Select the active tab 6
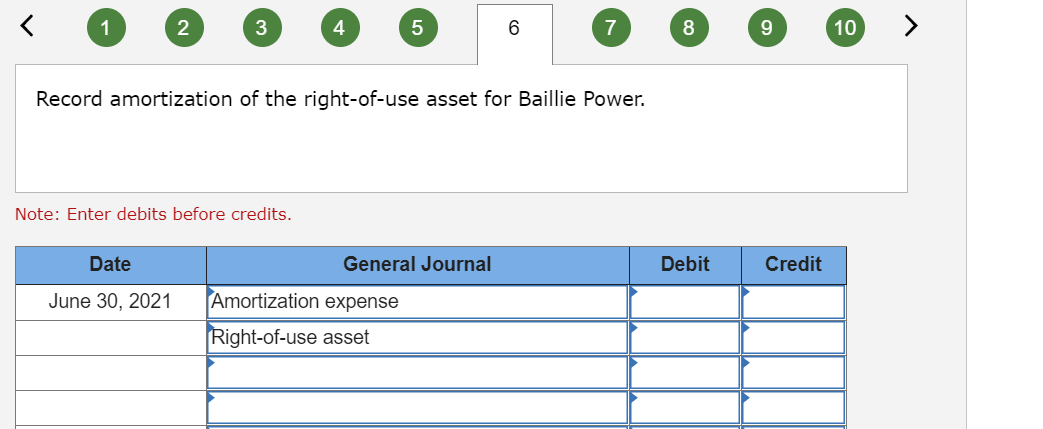Screen dimensions: 1043x429 tap(514, 34)
